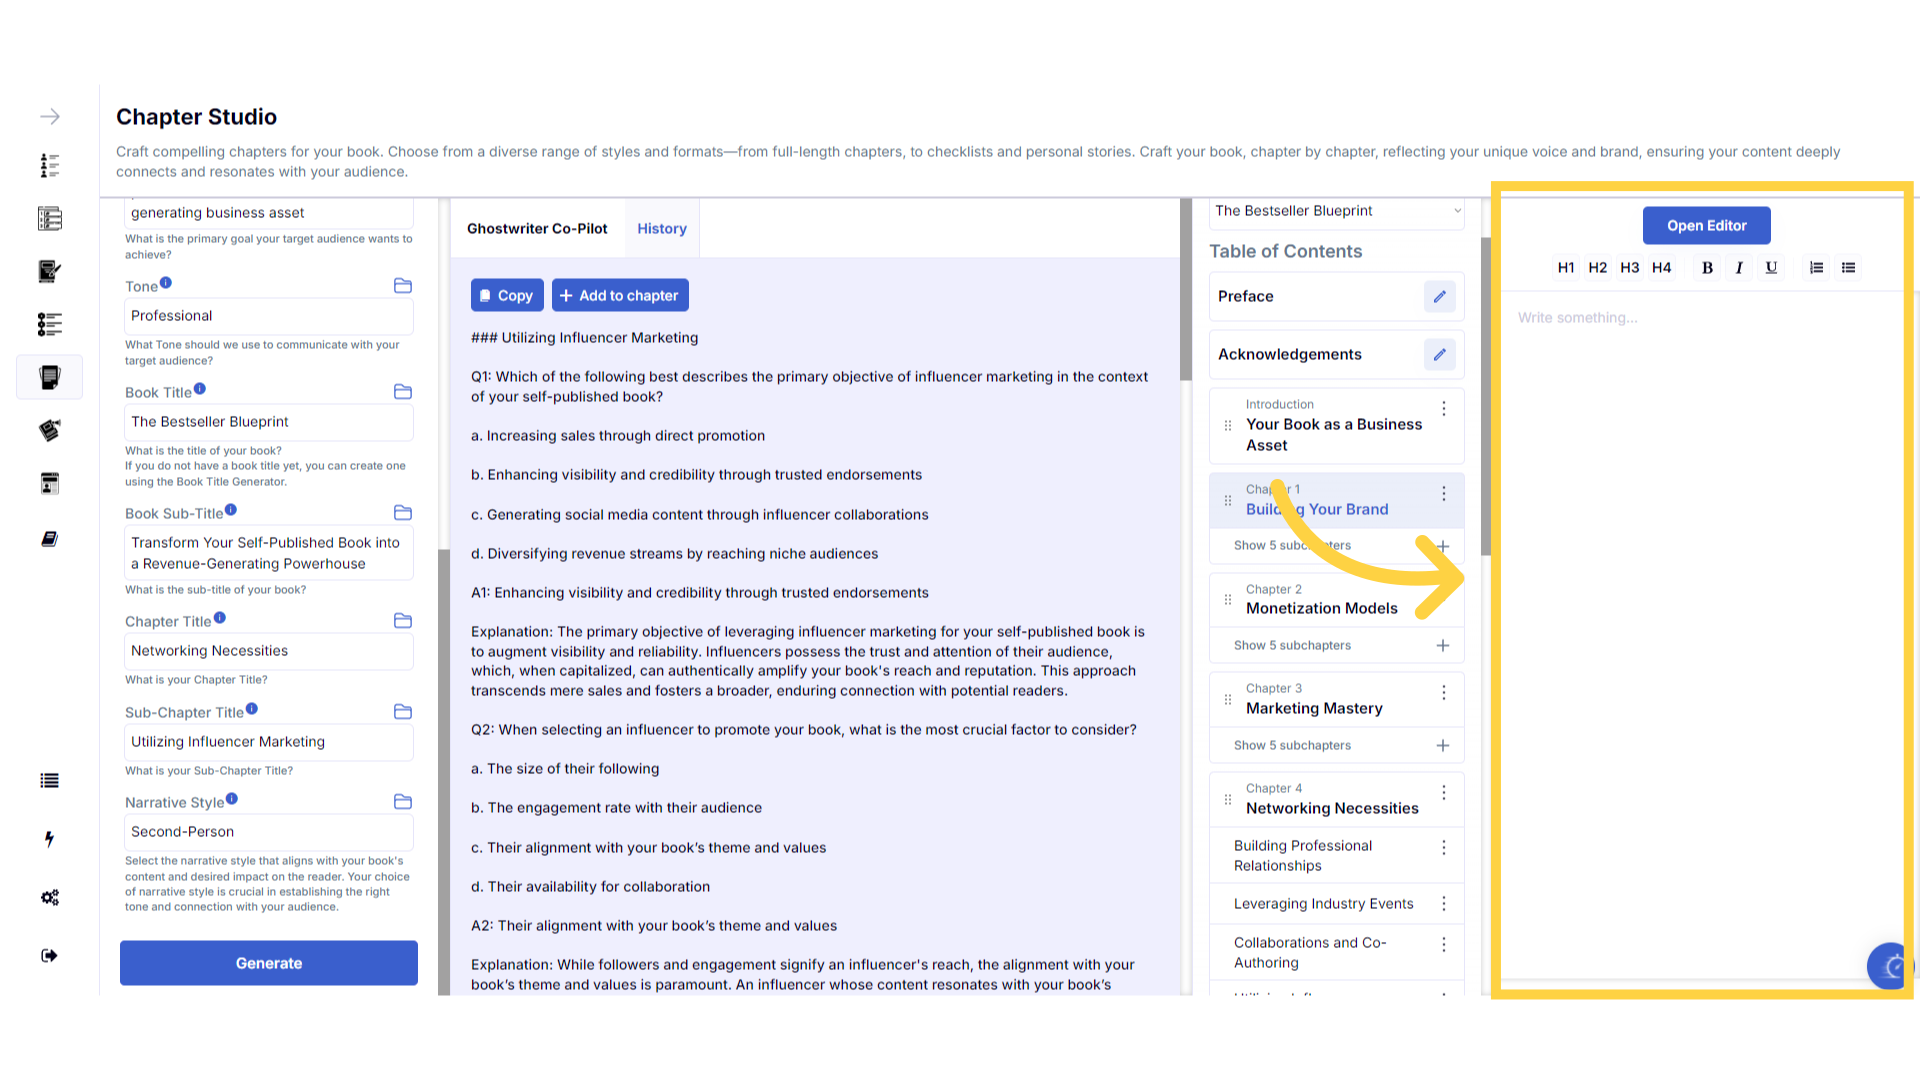Click the Bold formatting icon

(x=1707, y=268)
